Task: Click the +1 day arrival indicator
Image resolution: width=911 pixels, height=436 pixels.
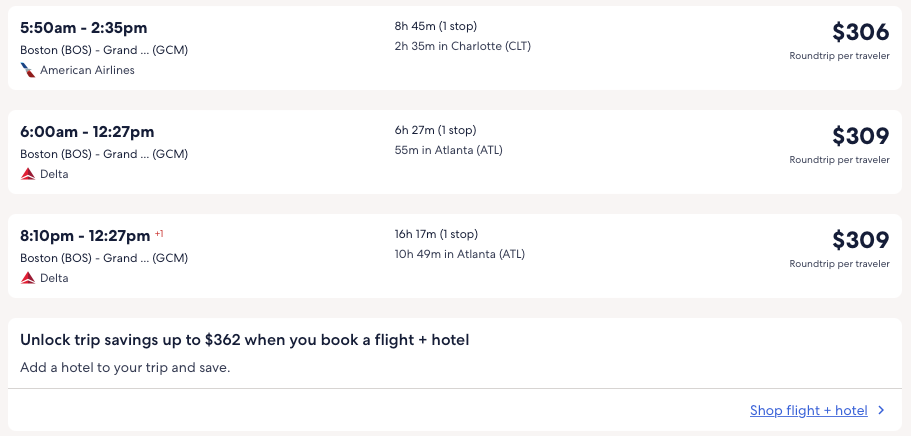Action: [159, 234]
